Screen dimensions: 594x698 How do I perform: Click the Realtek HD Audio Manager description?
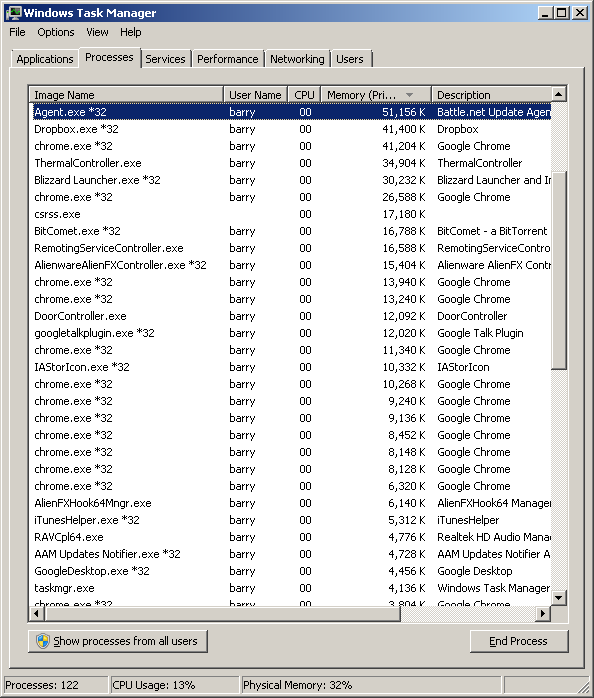pos(494,537)
